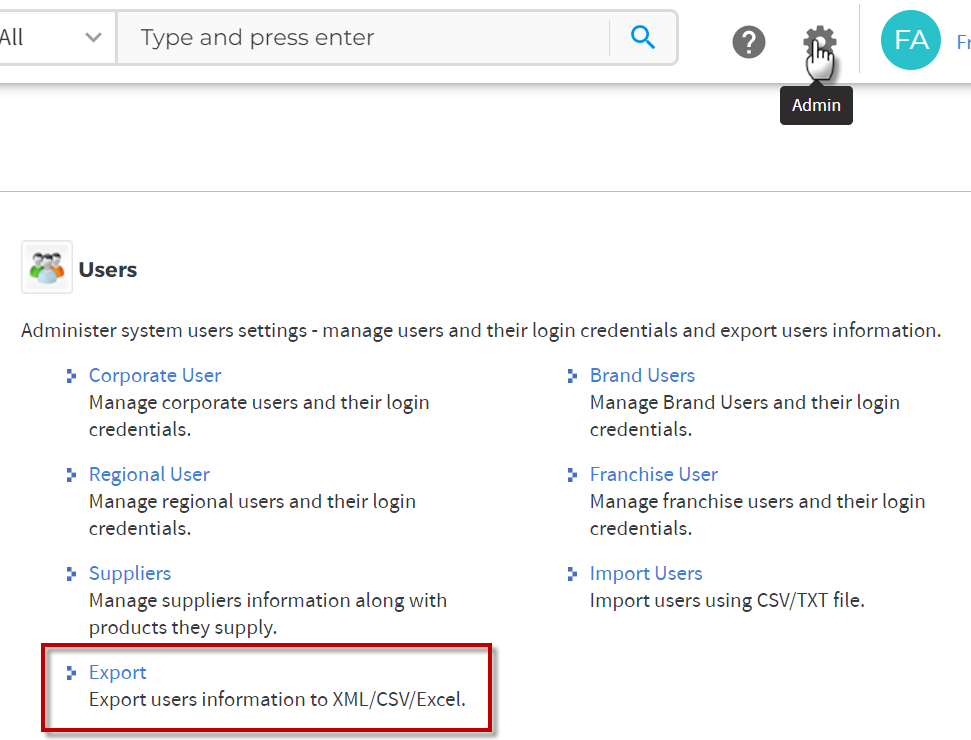Open the Import Users link

(646, 573)
